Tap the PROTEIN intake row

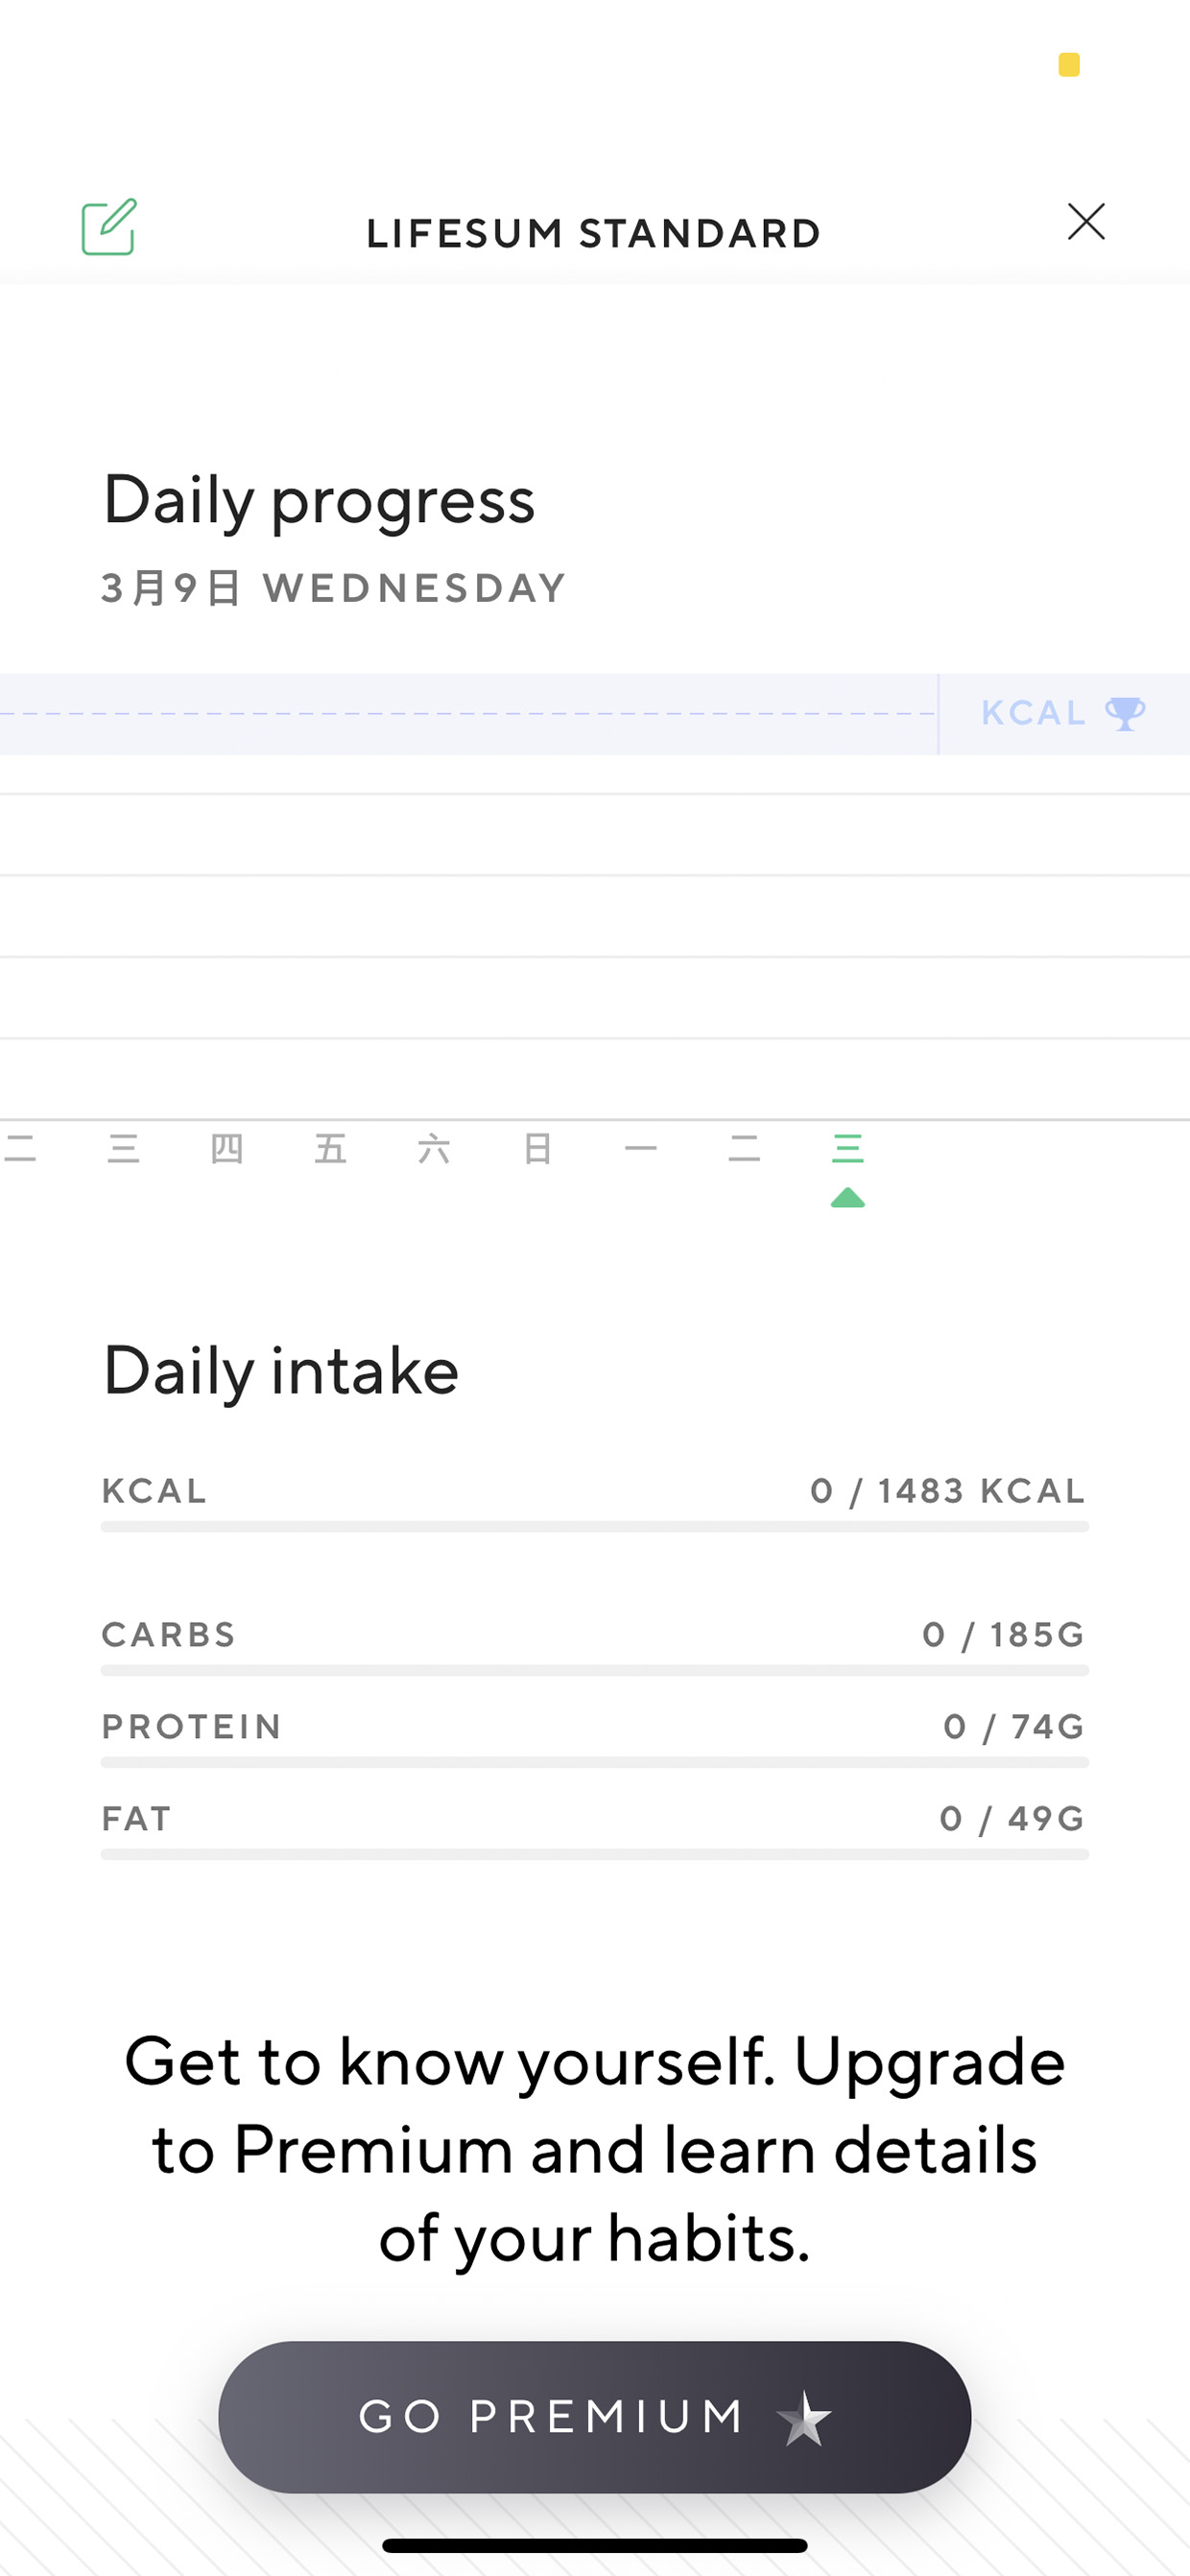pos(595,1738)
